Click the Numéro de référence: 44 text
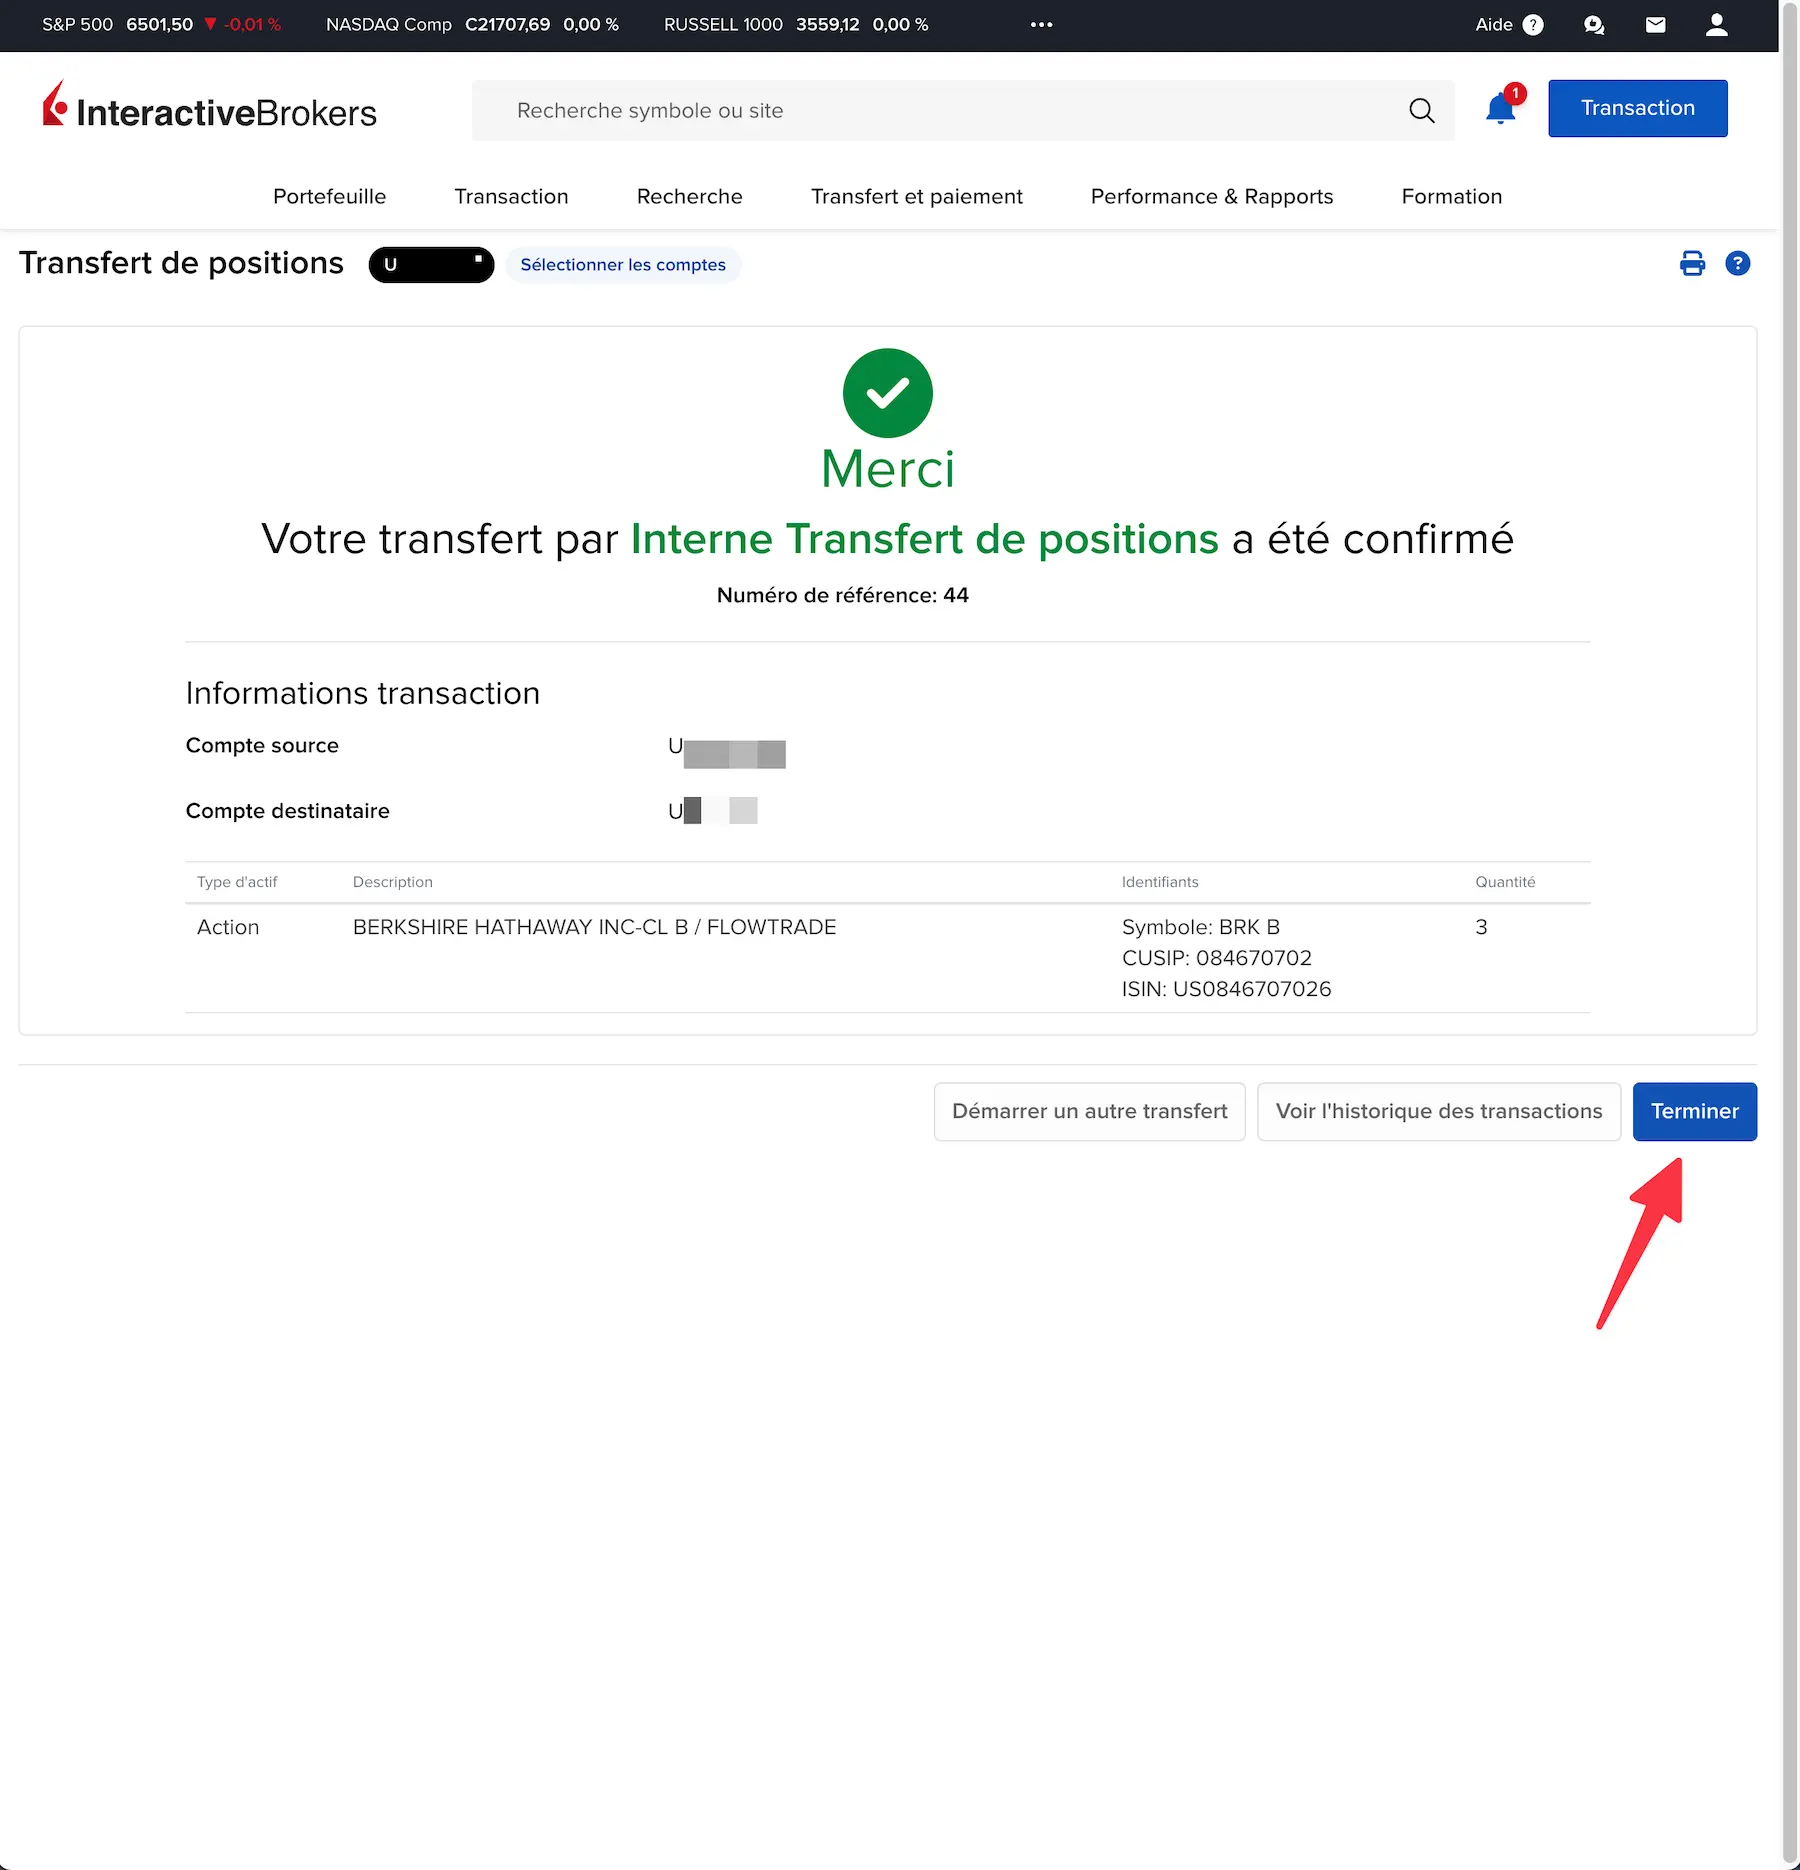 843,595
